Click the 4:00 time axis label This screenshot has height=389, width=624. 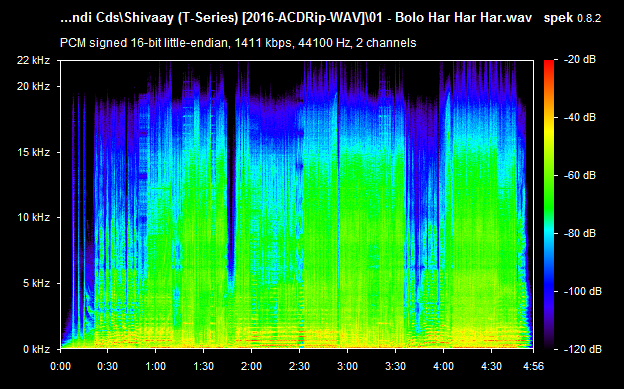point(443,366)
